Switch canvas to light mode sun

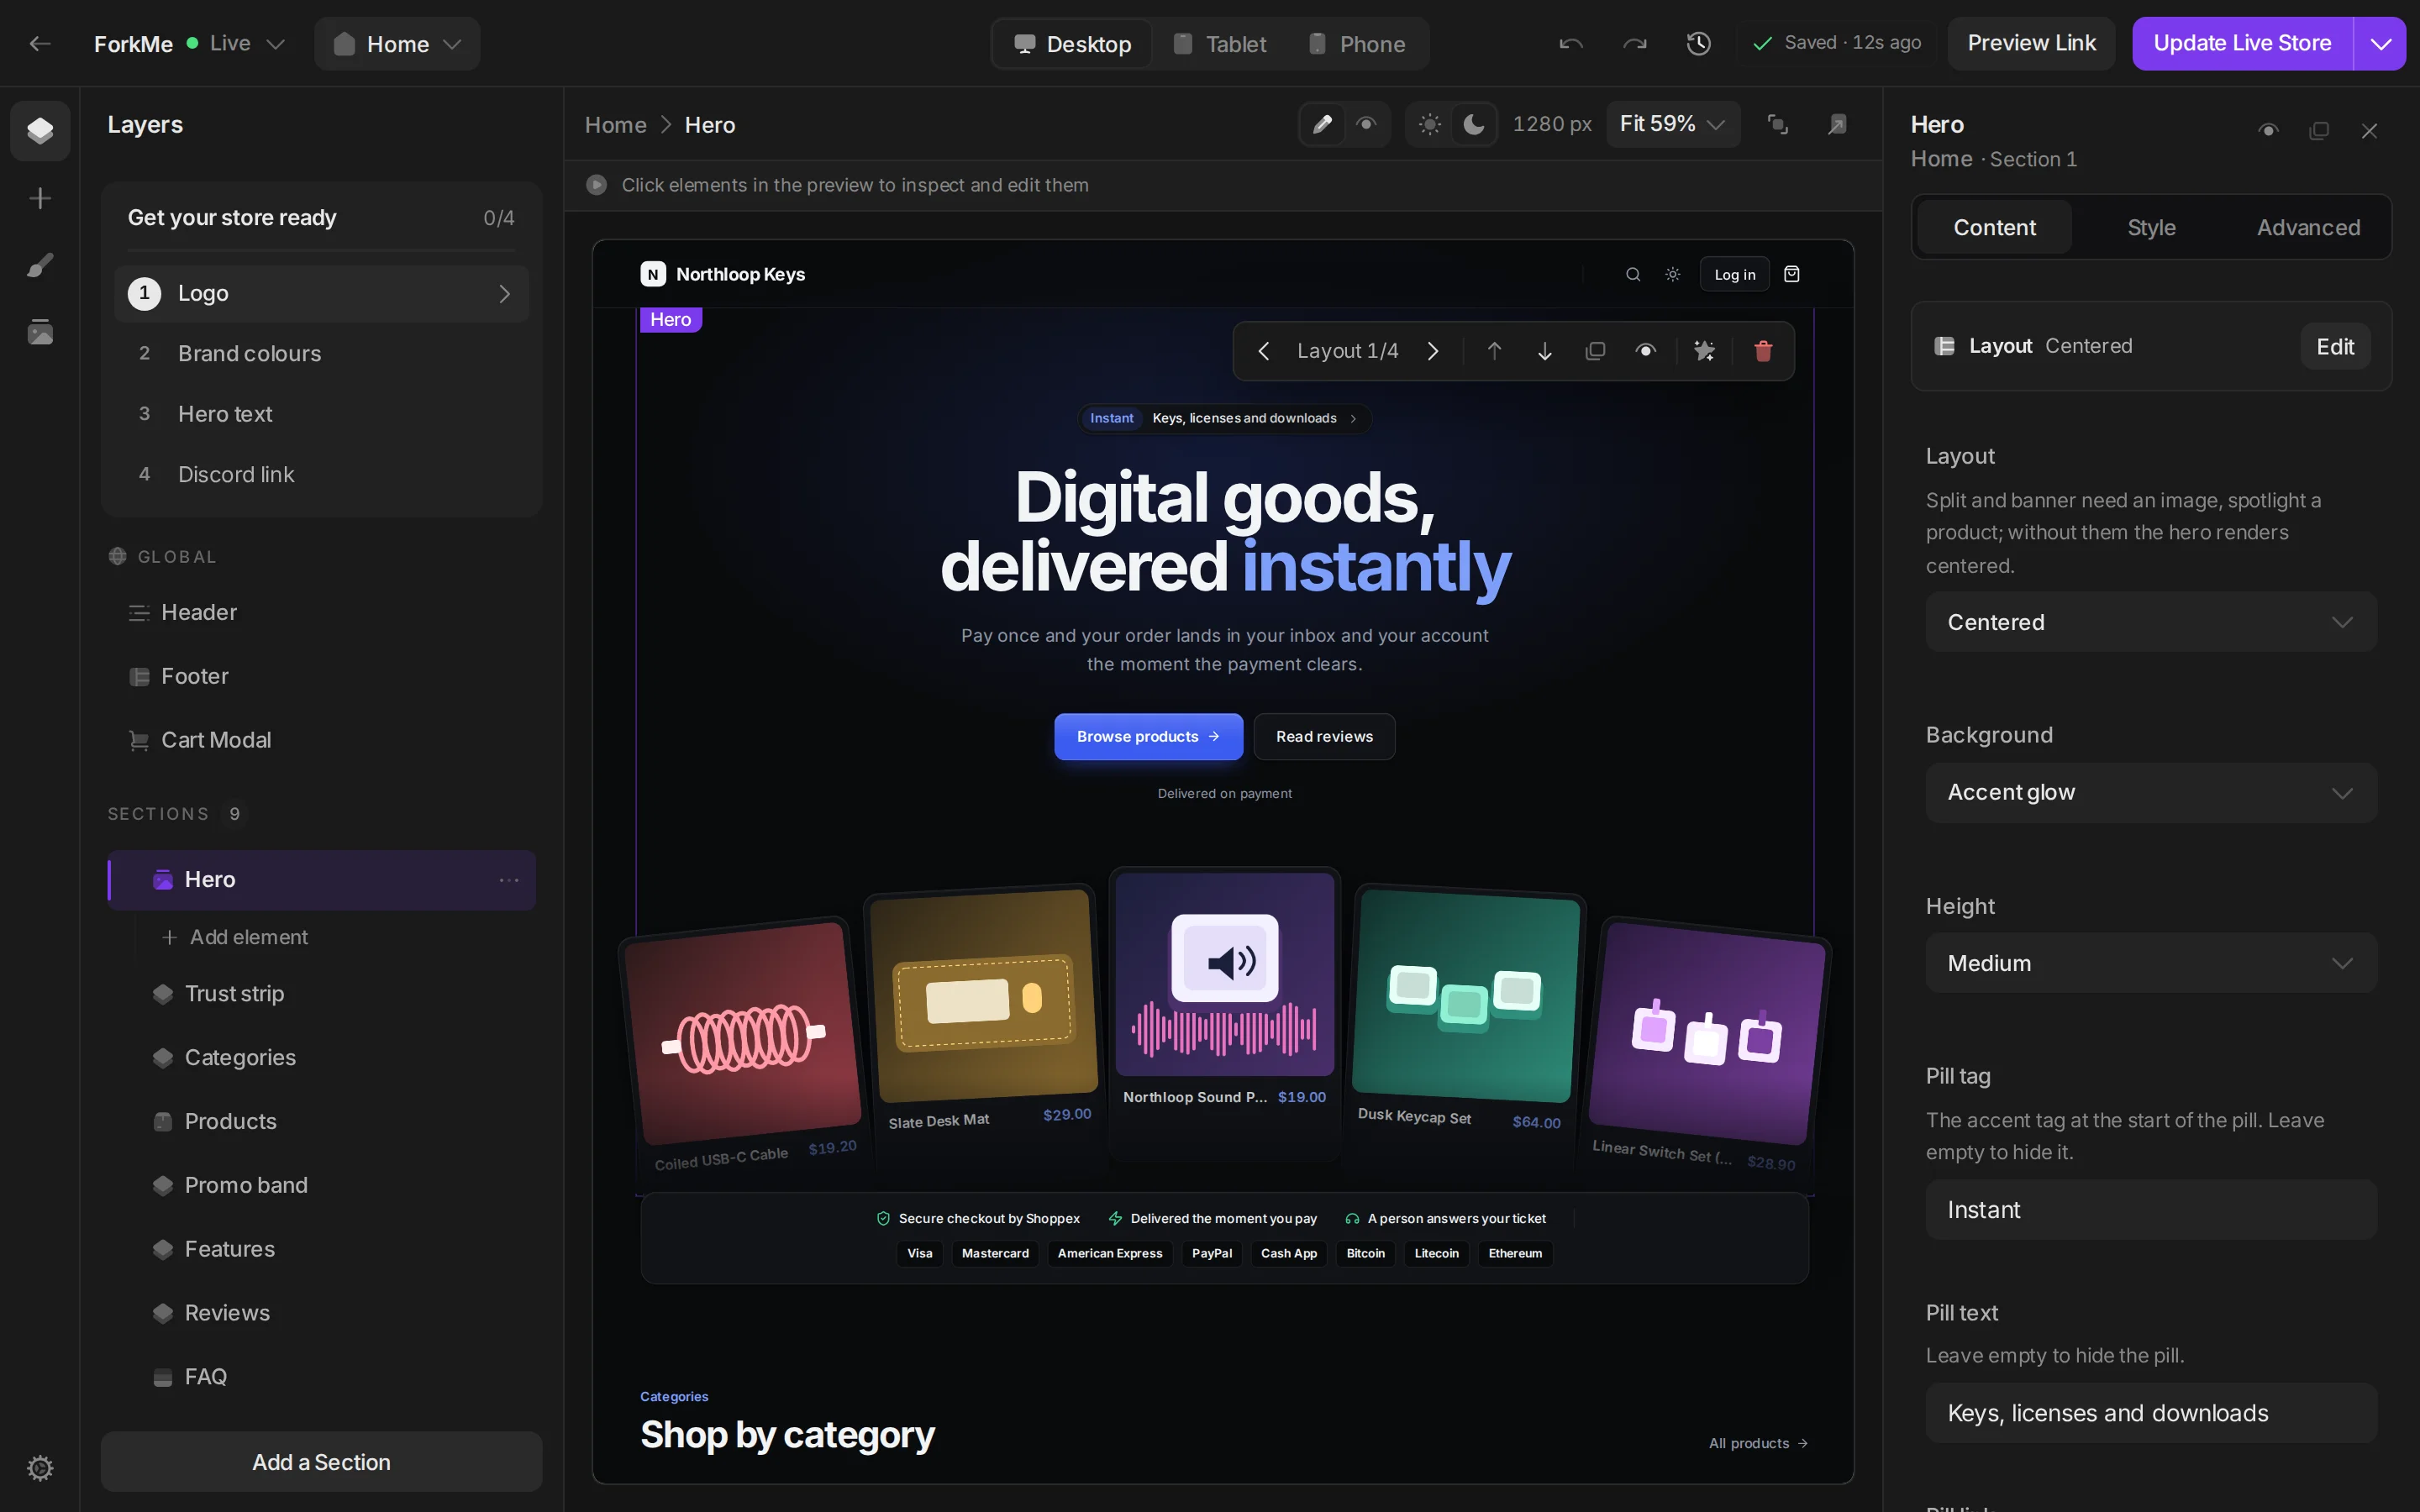click(x=1430, y=124)
